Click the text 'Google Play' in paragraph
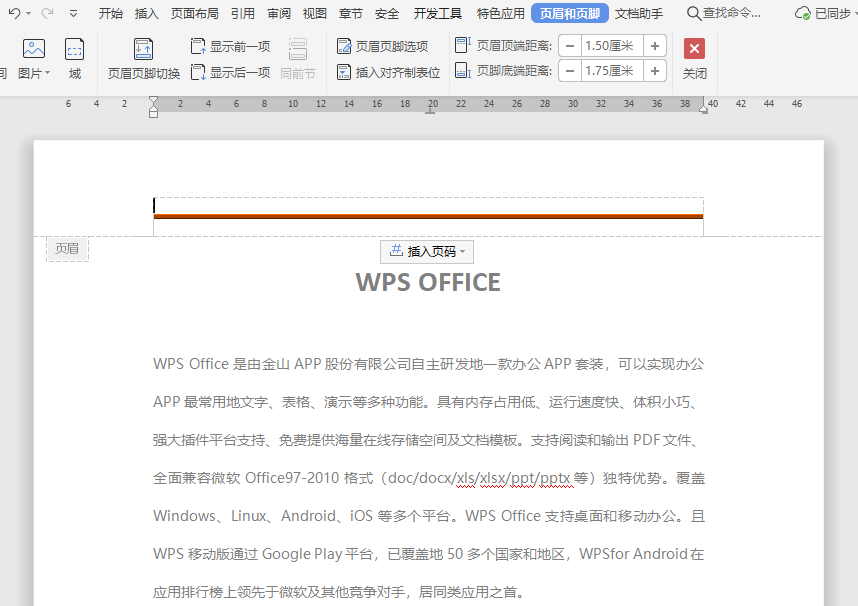858x606 pixels. (302, 554)
